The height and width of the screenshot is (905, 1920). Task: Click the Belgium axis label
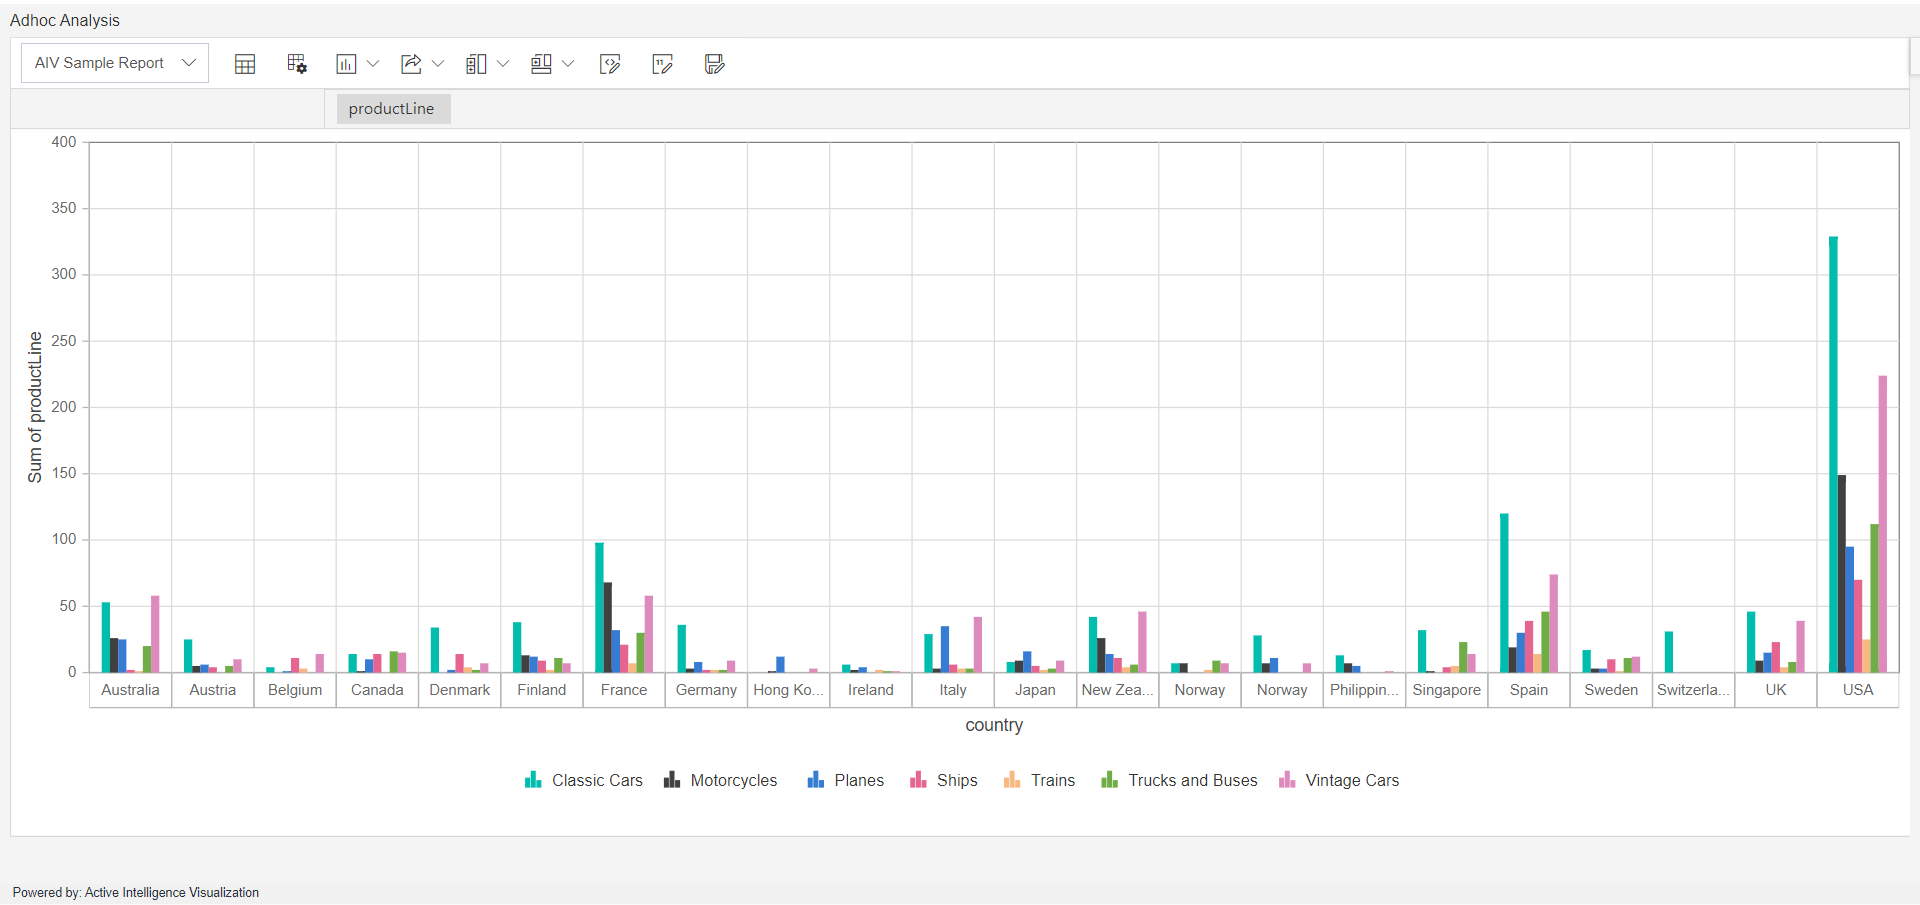295,690
